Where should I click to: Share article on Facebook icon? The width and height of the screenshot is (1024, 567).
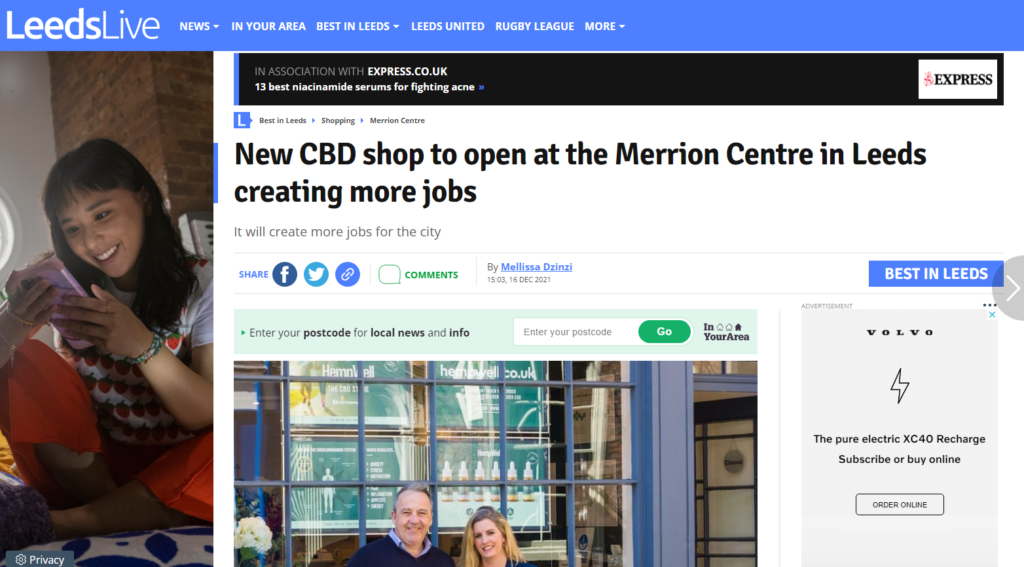(x=285, y=274)
